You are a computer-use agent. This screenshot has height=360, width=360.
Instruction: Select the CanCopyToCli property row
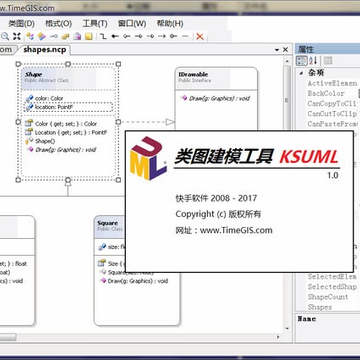click(x=332, y=104)
